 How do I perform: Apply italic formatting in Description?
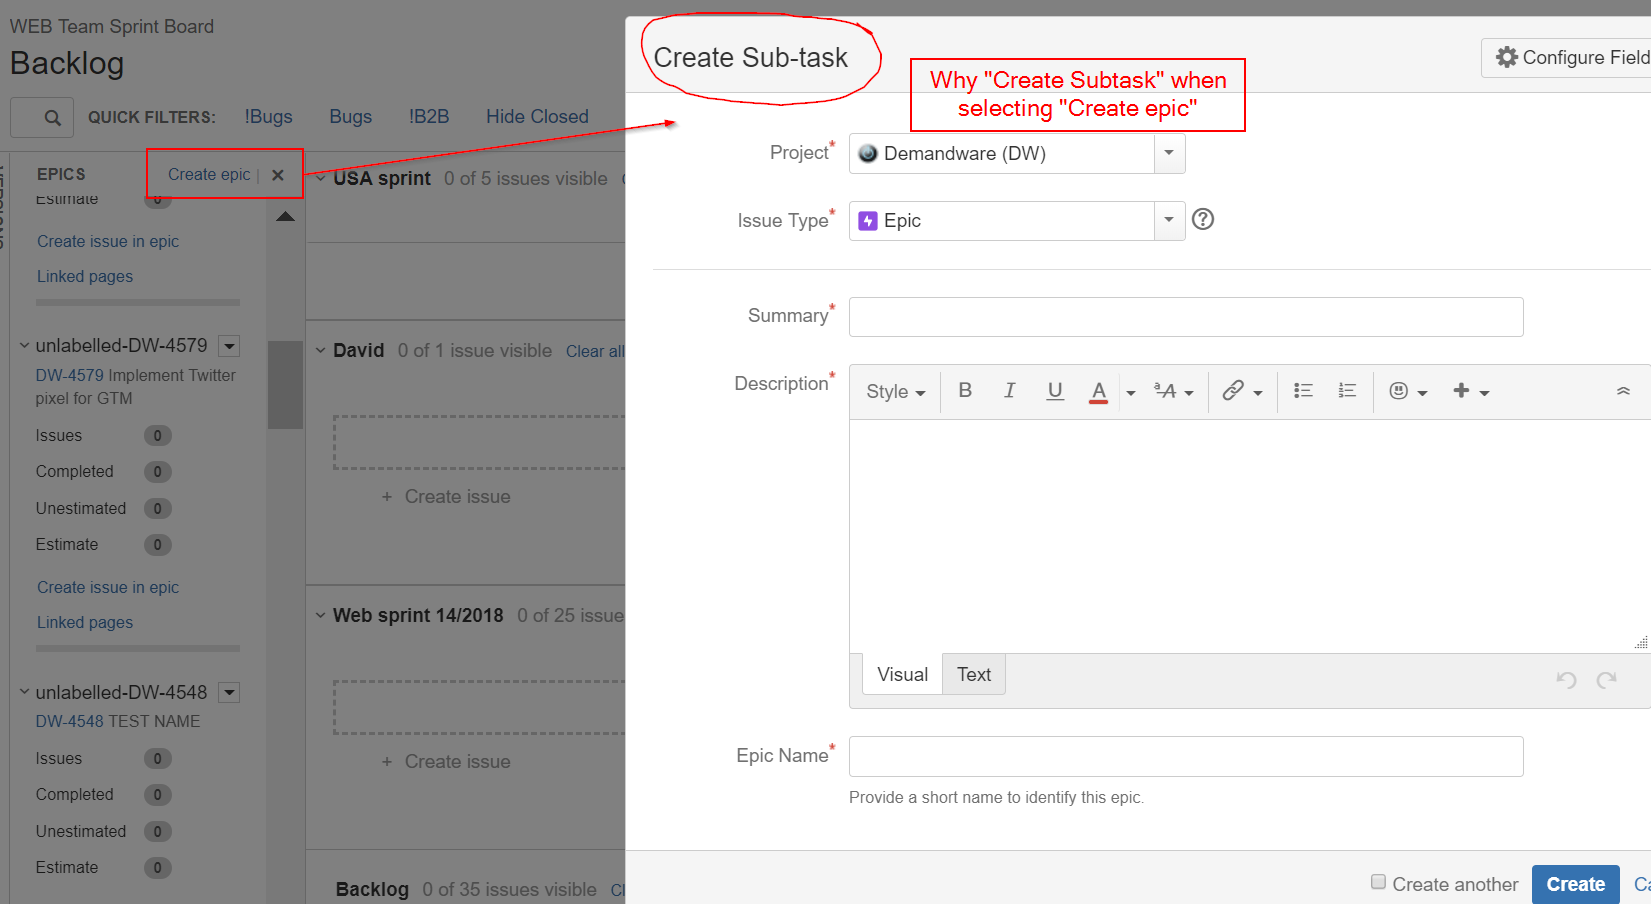pyautogui.click(x=1010, y=390)
